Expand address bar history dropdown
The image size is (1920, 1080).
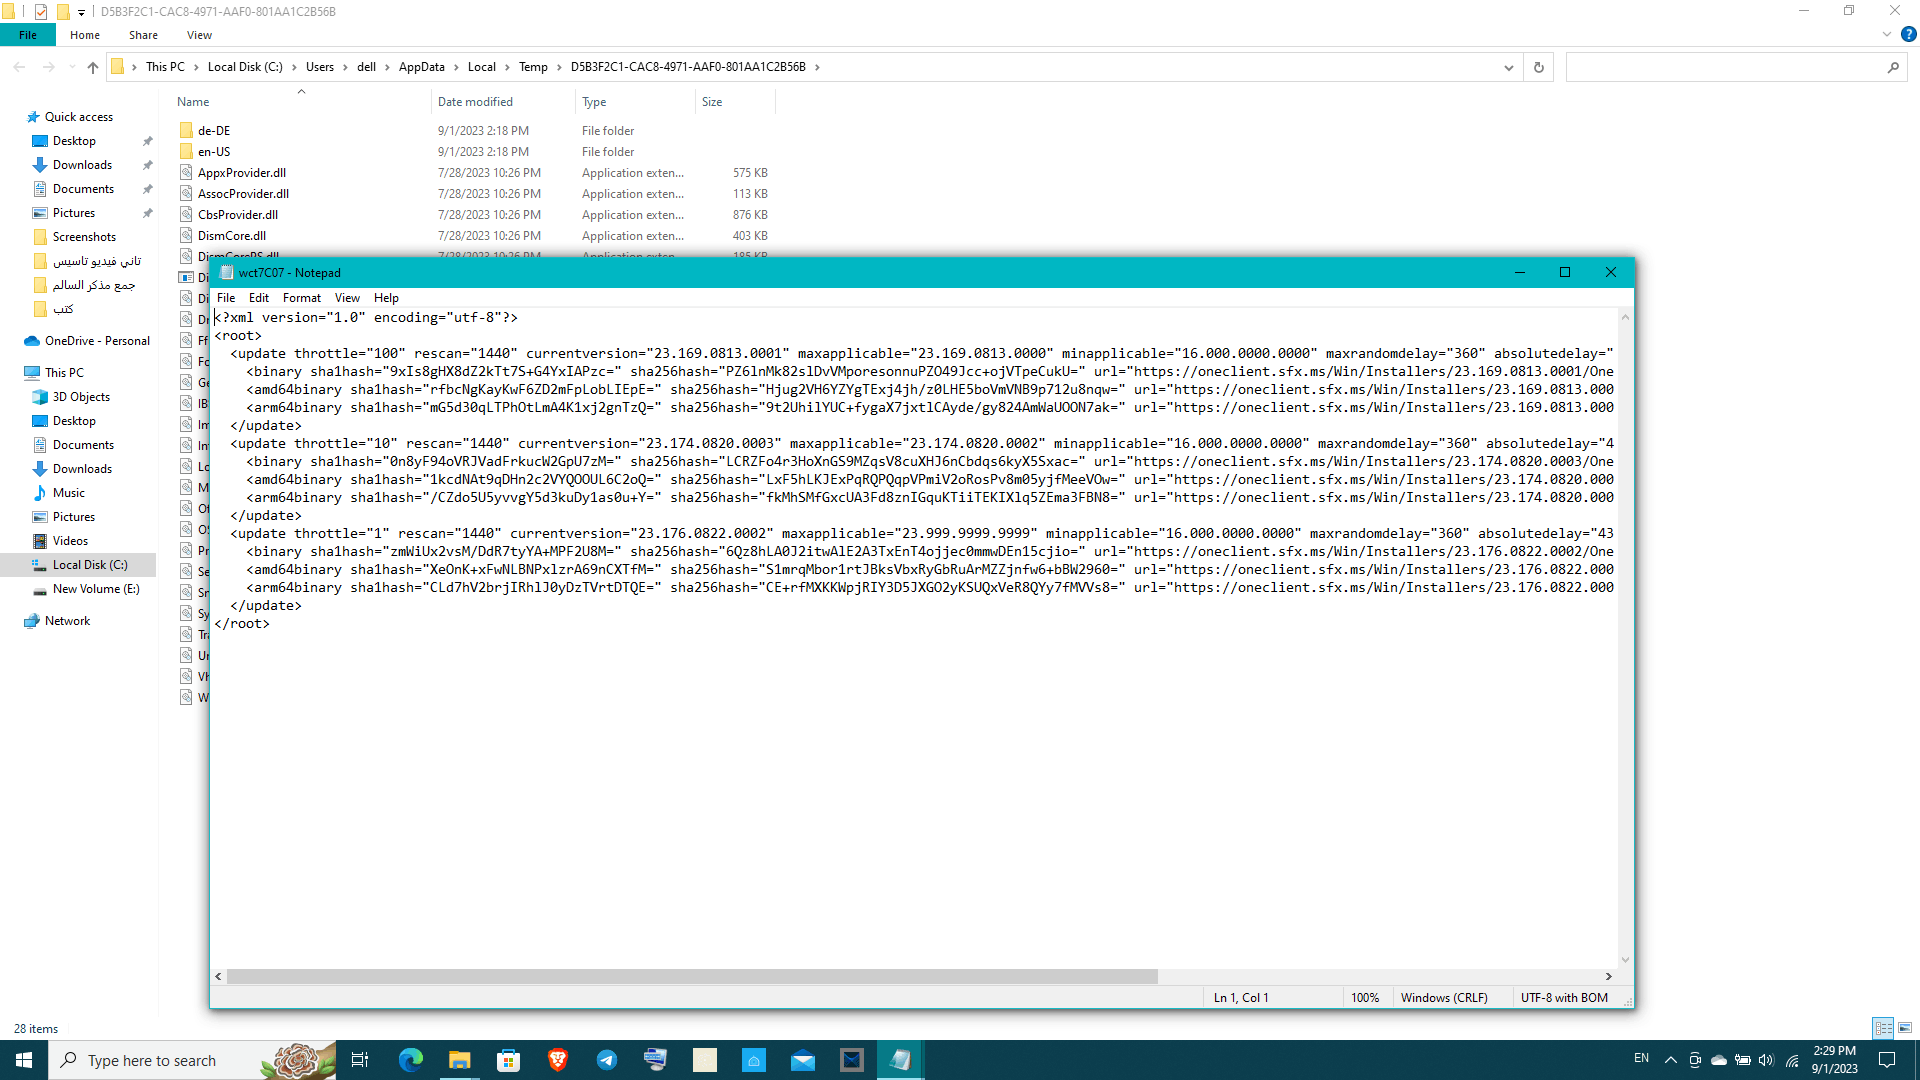pyautogui.click(x=1508, y=67)
